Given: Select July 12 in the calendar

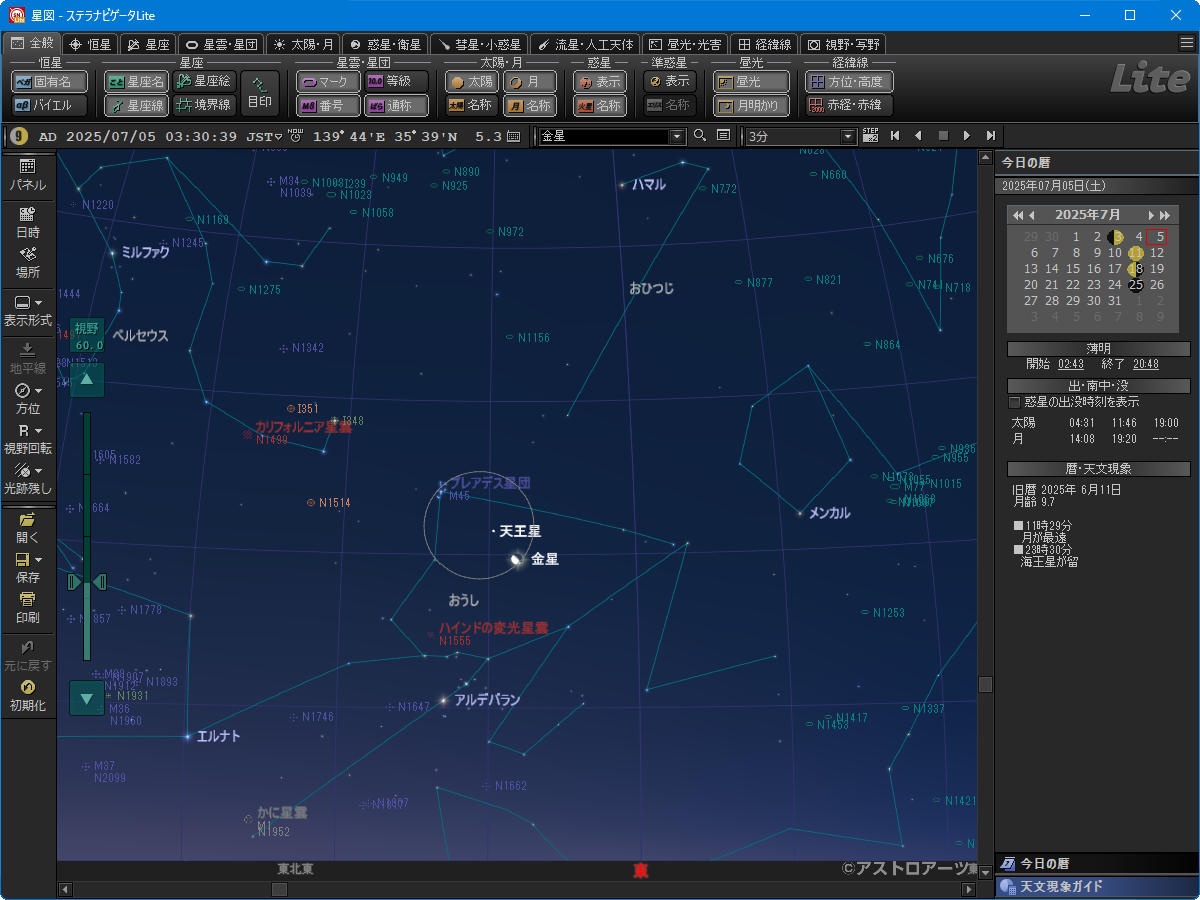Looking at the screenshot, I should [x=1156, y=253].
